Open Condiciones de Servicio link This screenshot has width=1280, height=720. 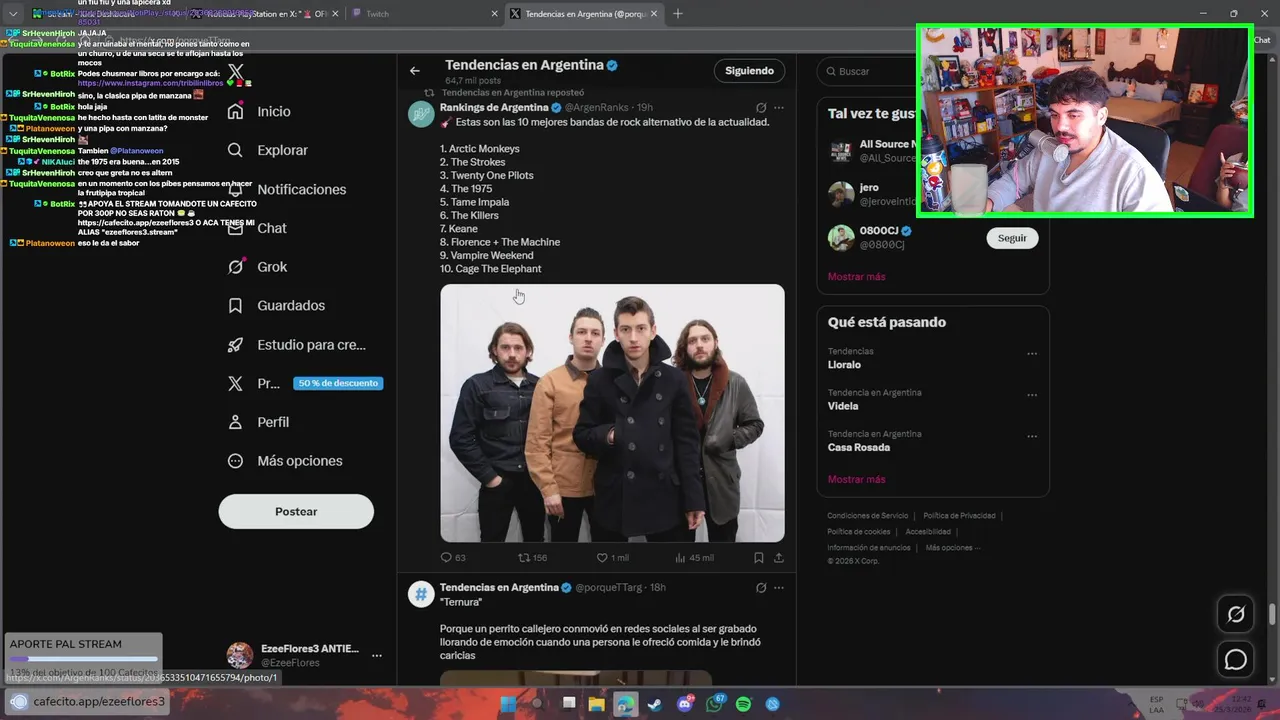click(x=867, y=516)
